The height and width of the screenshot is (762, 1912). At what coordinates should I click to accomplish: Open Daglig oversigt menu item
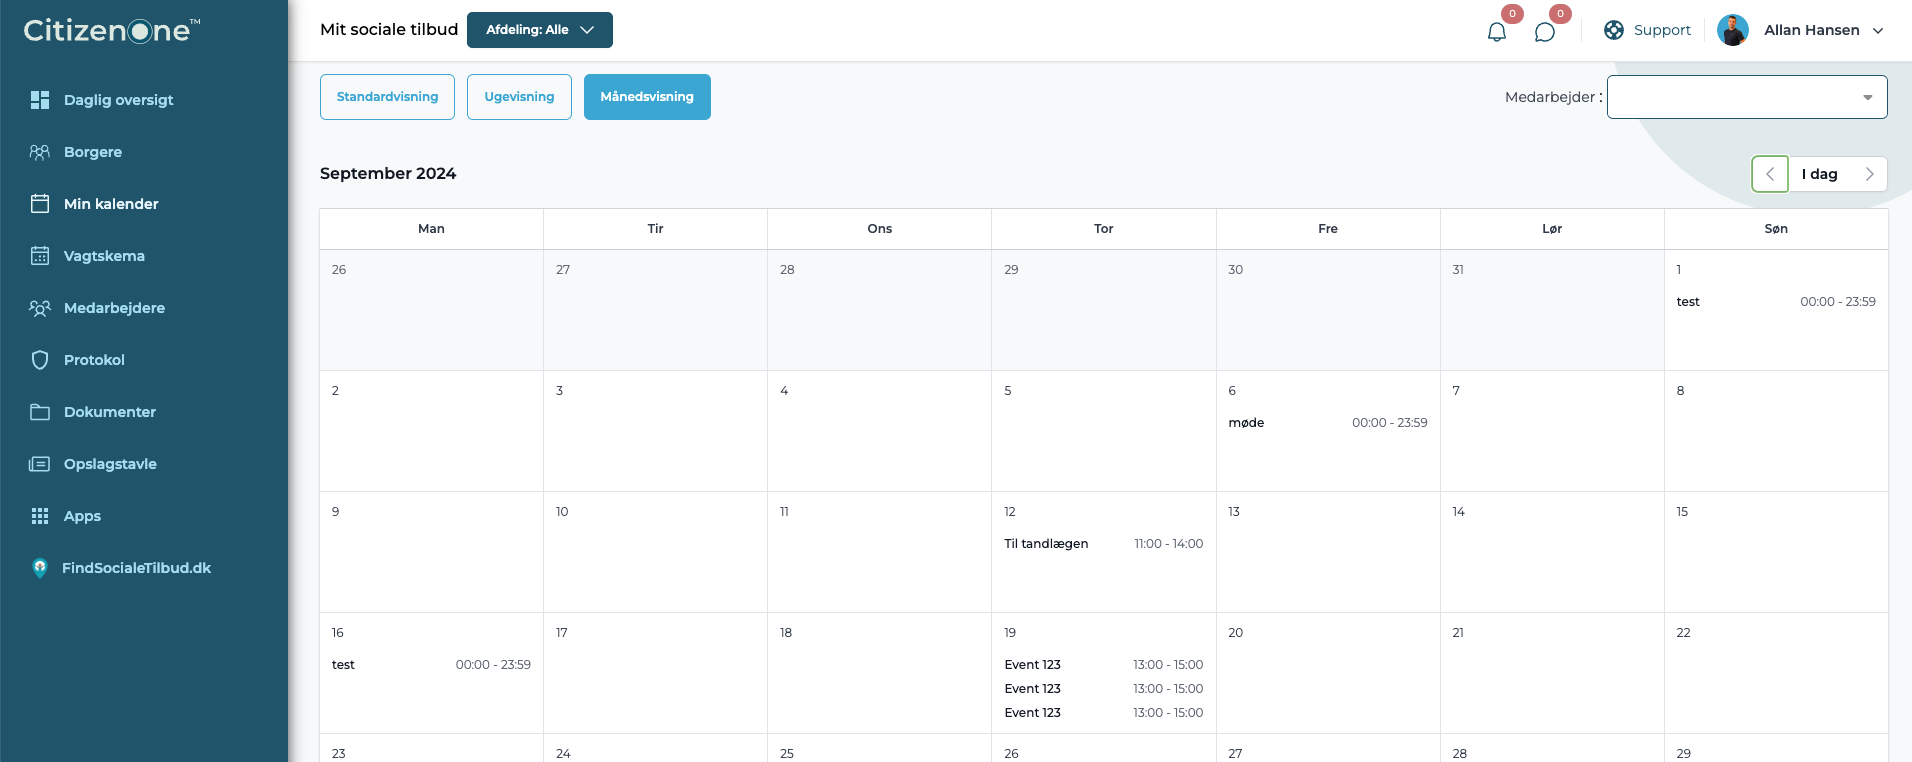pos(118,100)
